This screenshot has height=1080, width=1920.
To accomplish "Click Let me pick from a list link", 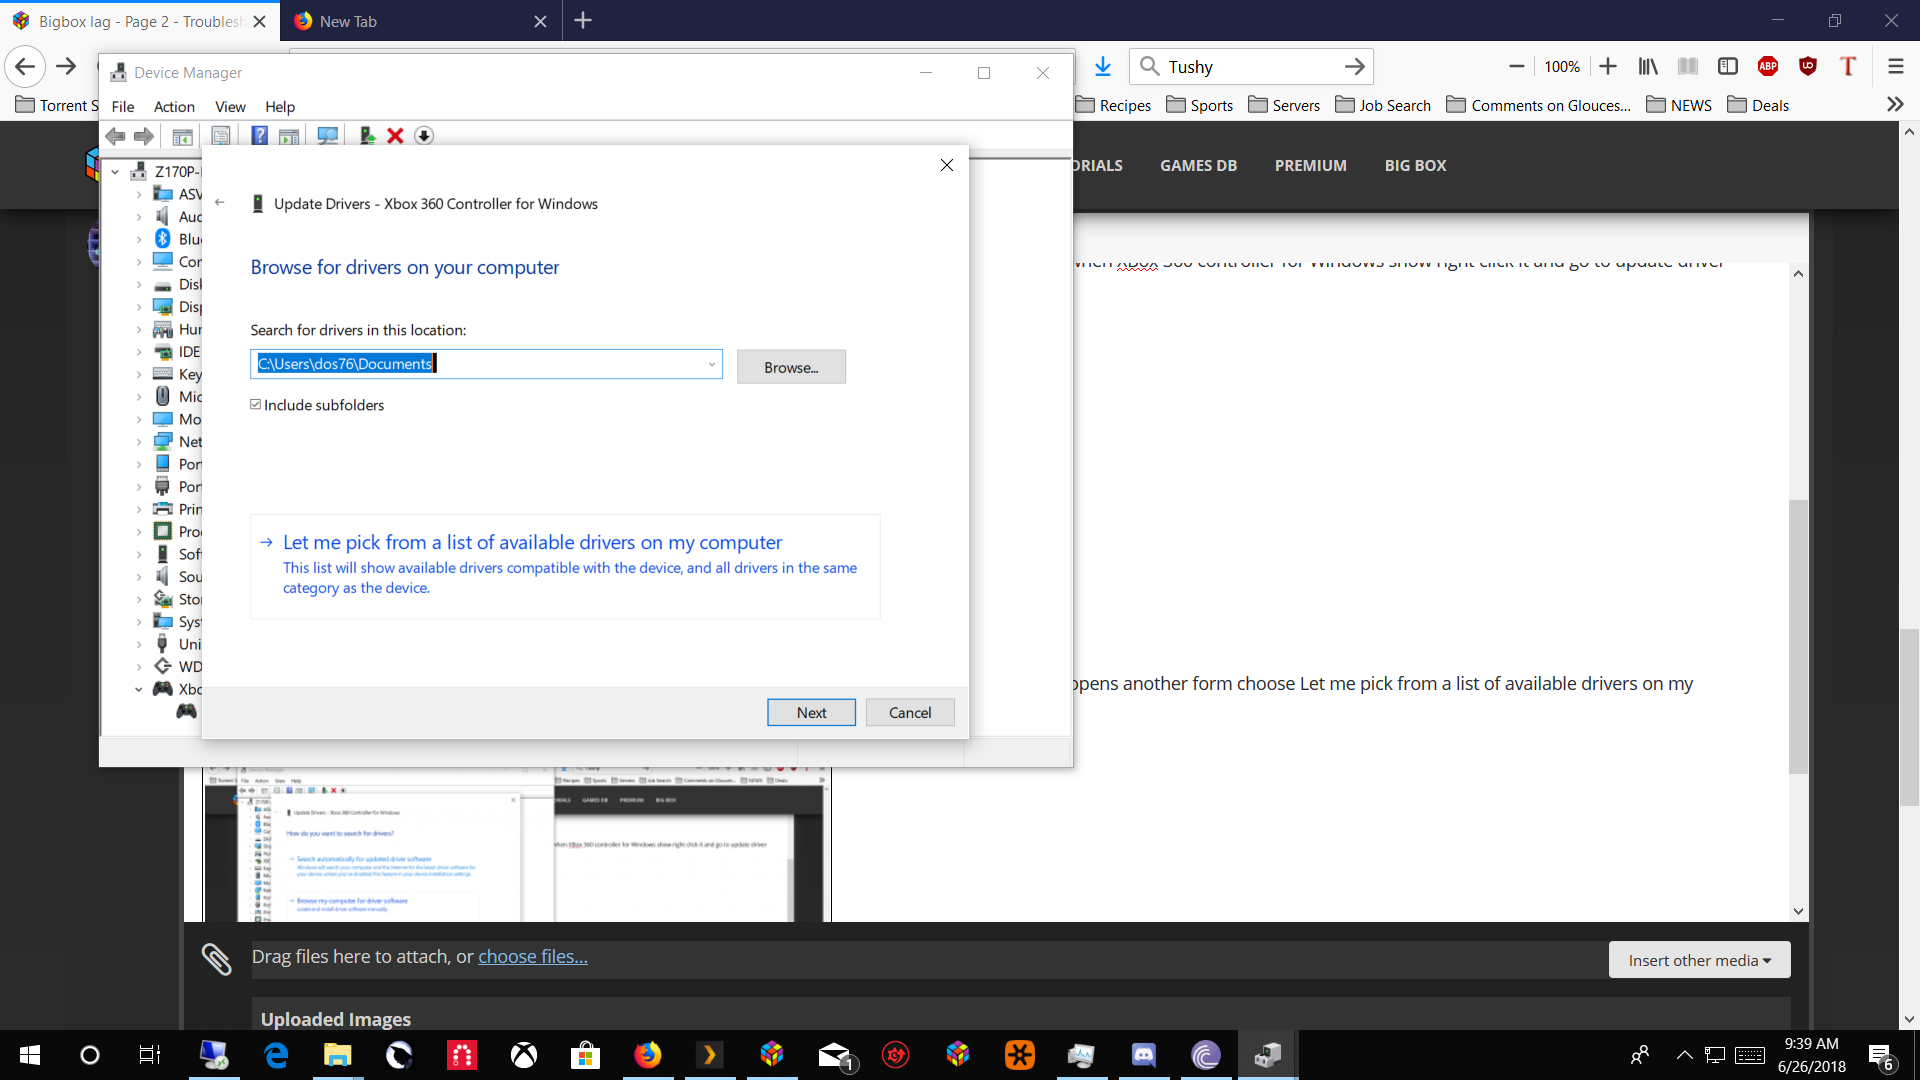I will [532, 543].
